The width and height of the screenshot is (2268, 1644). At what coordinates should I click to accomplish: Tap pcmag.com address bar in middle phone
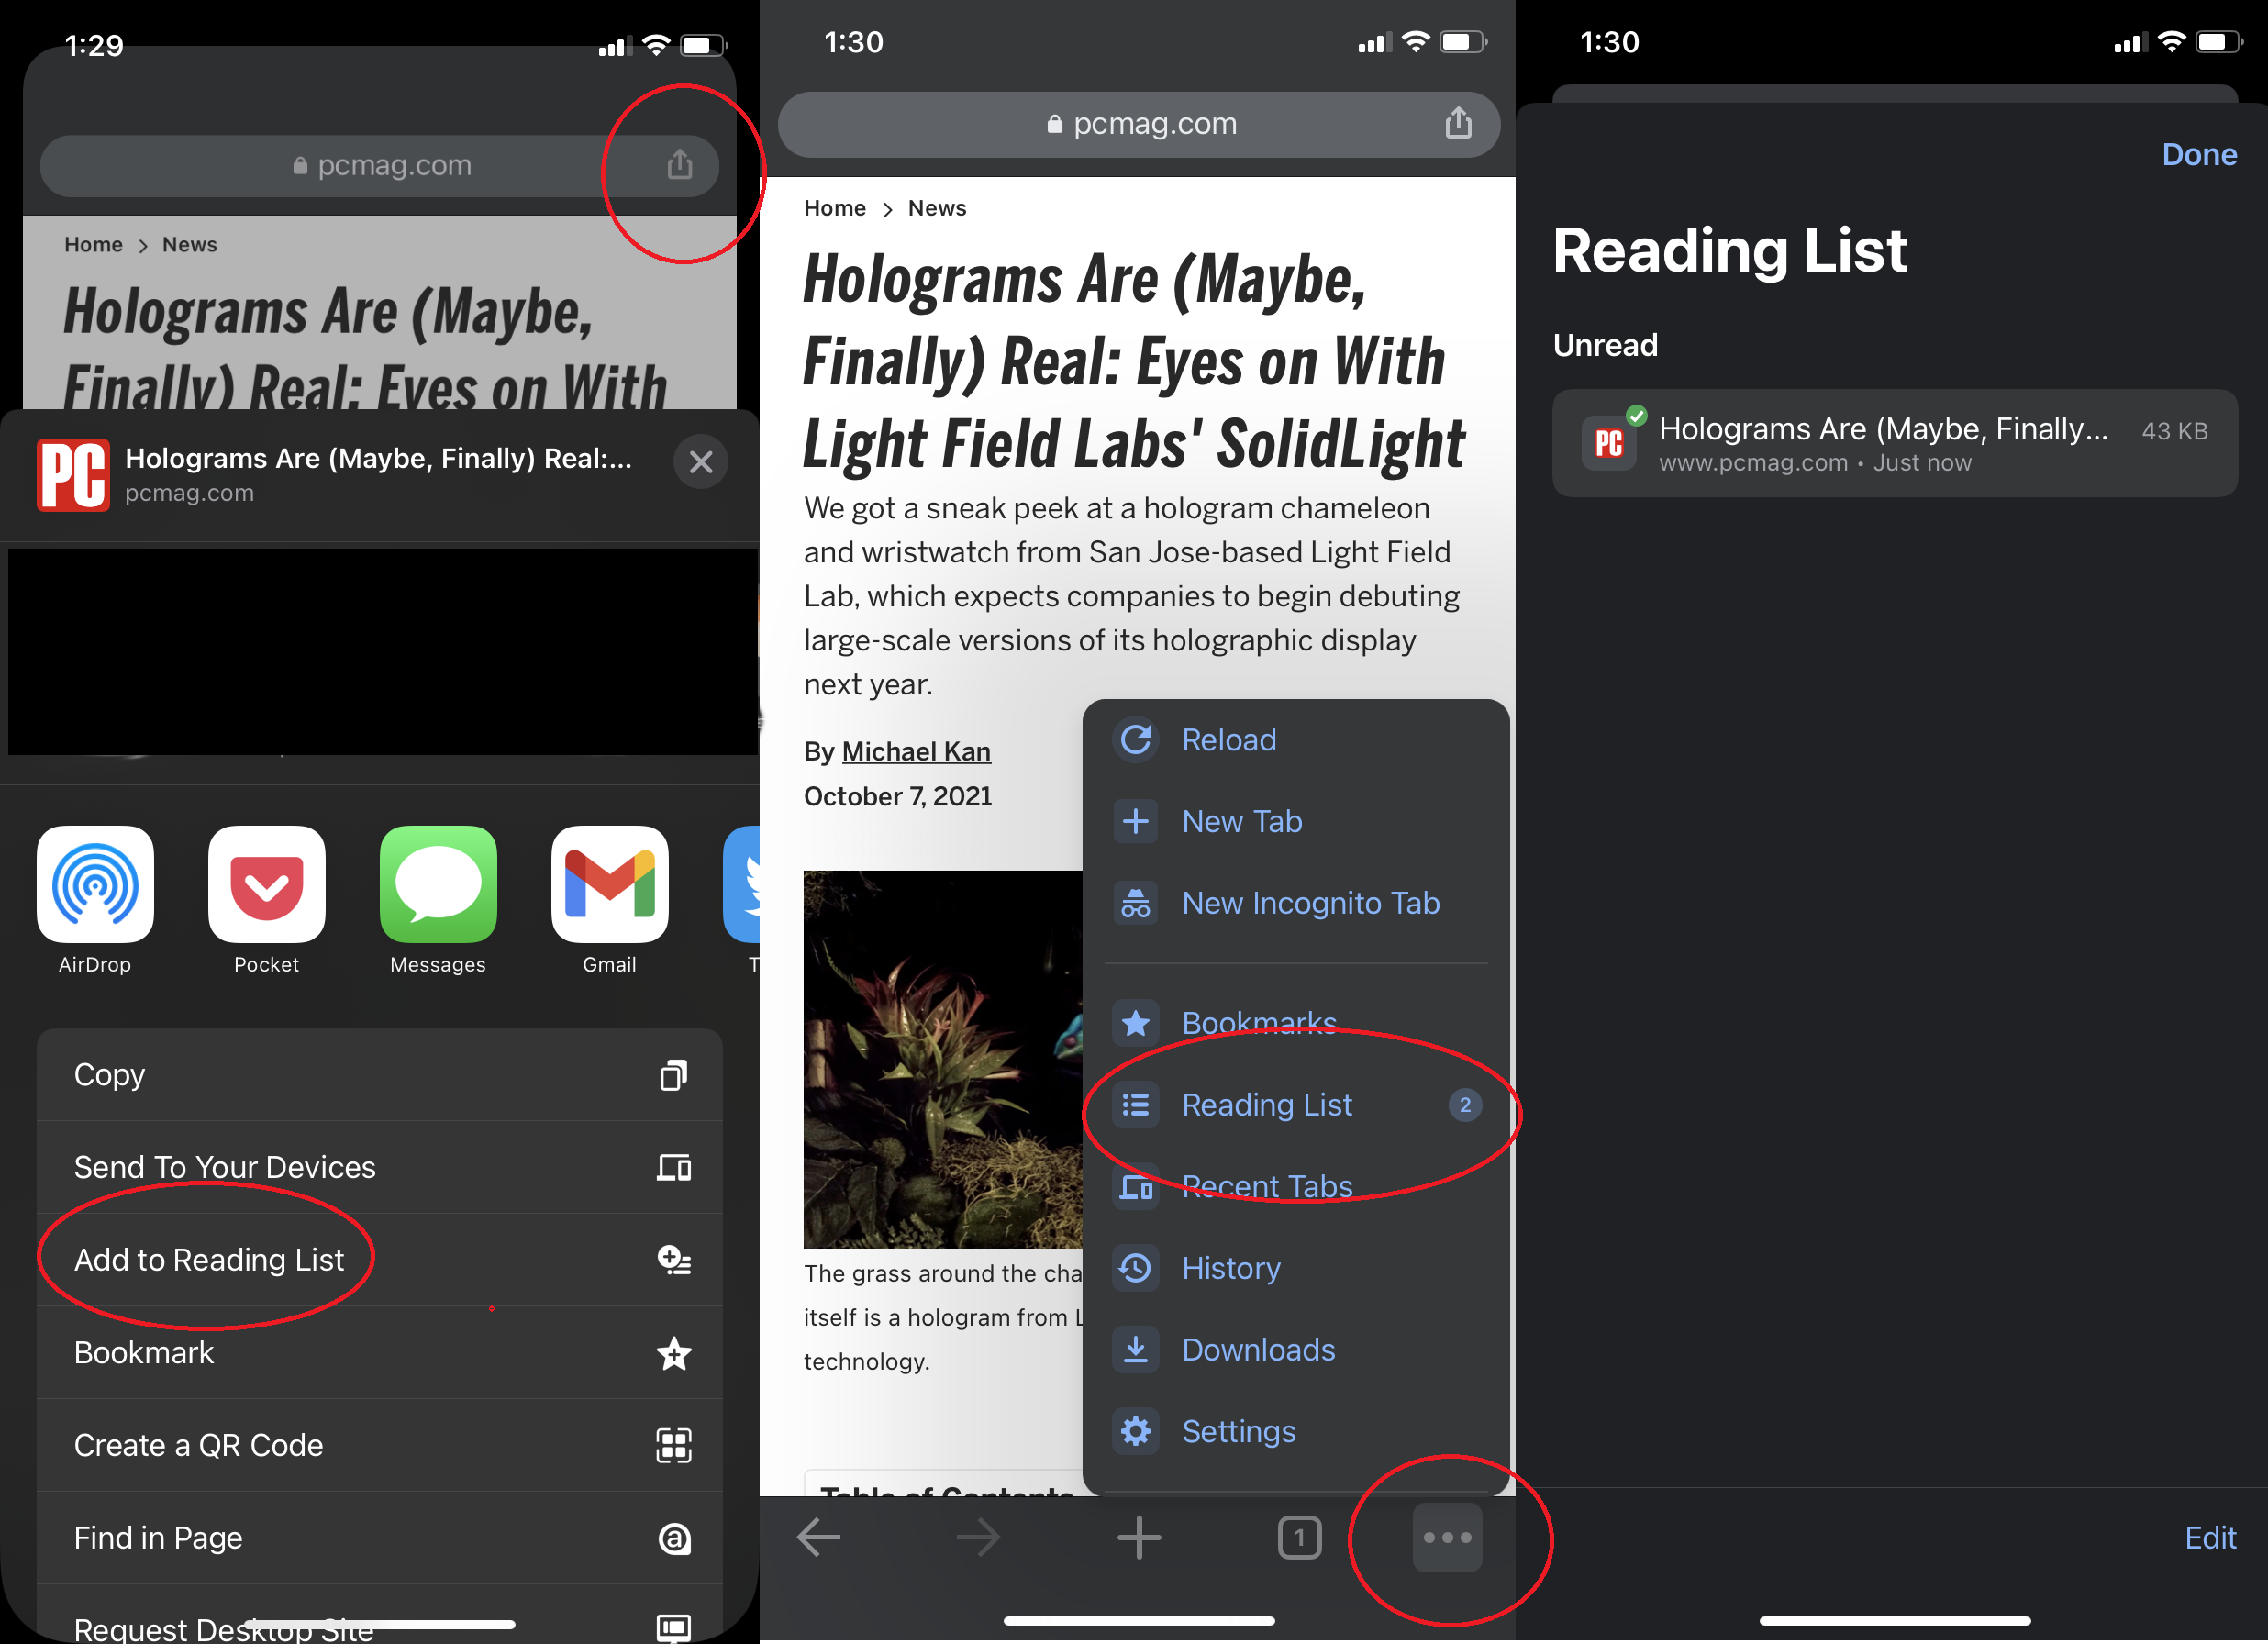click(x=1139, y=124)
